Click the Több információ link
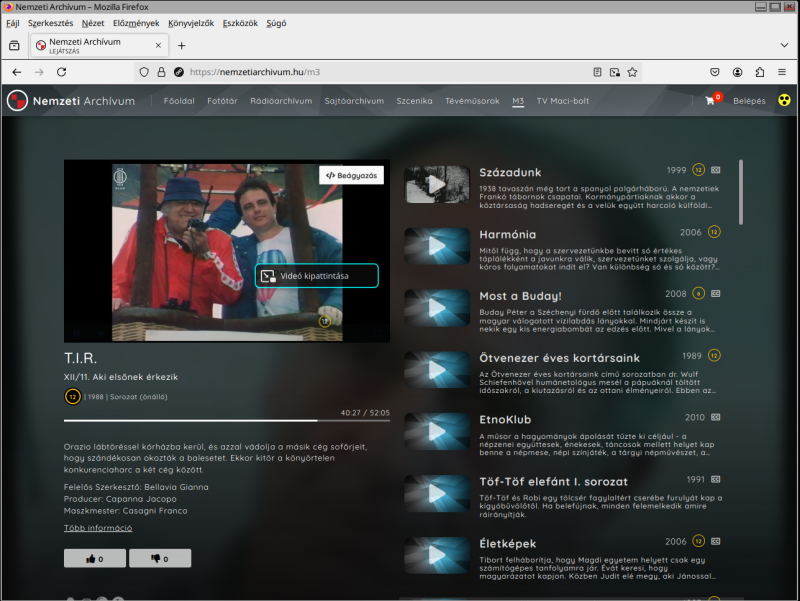 click(x=98, y=528)
